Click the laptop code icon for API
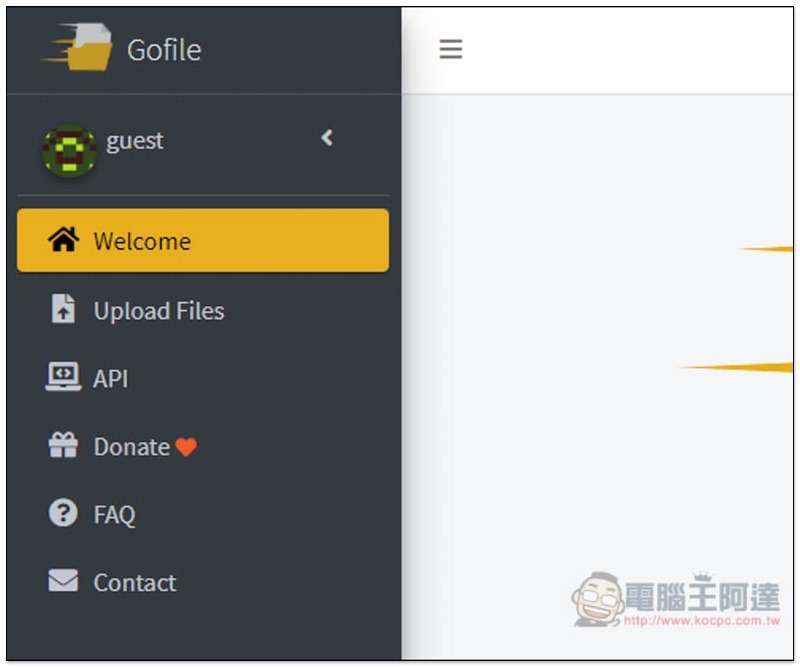Screen dimensions: 800x668 click(63, 377)
